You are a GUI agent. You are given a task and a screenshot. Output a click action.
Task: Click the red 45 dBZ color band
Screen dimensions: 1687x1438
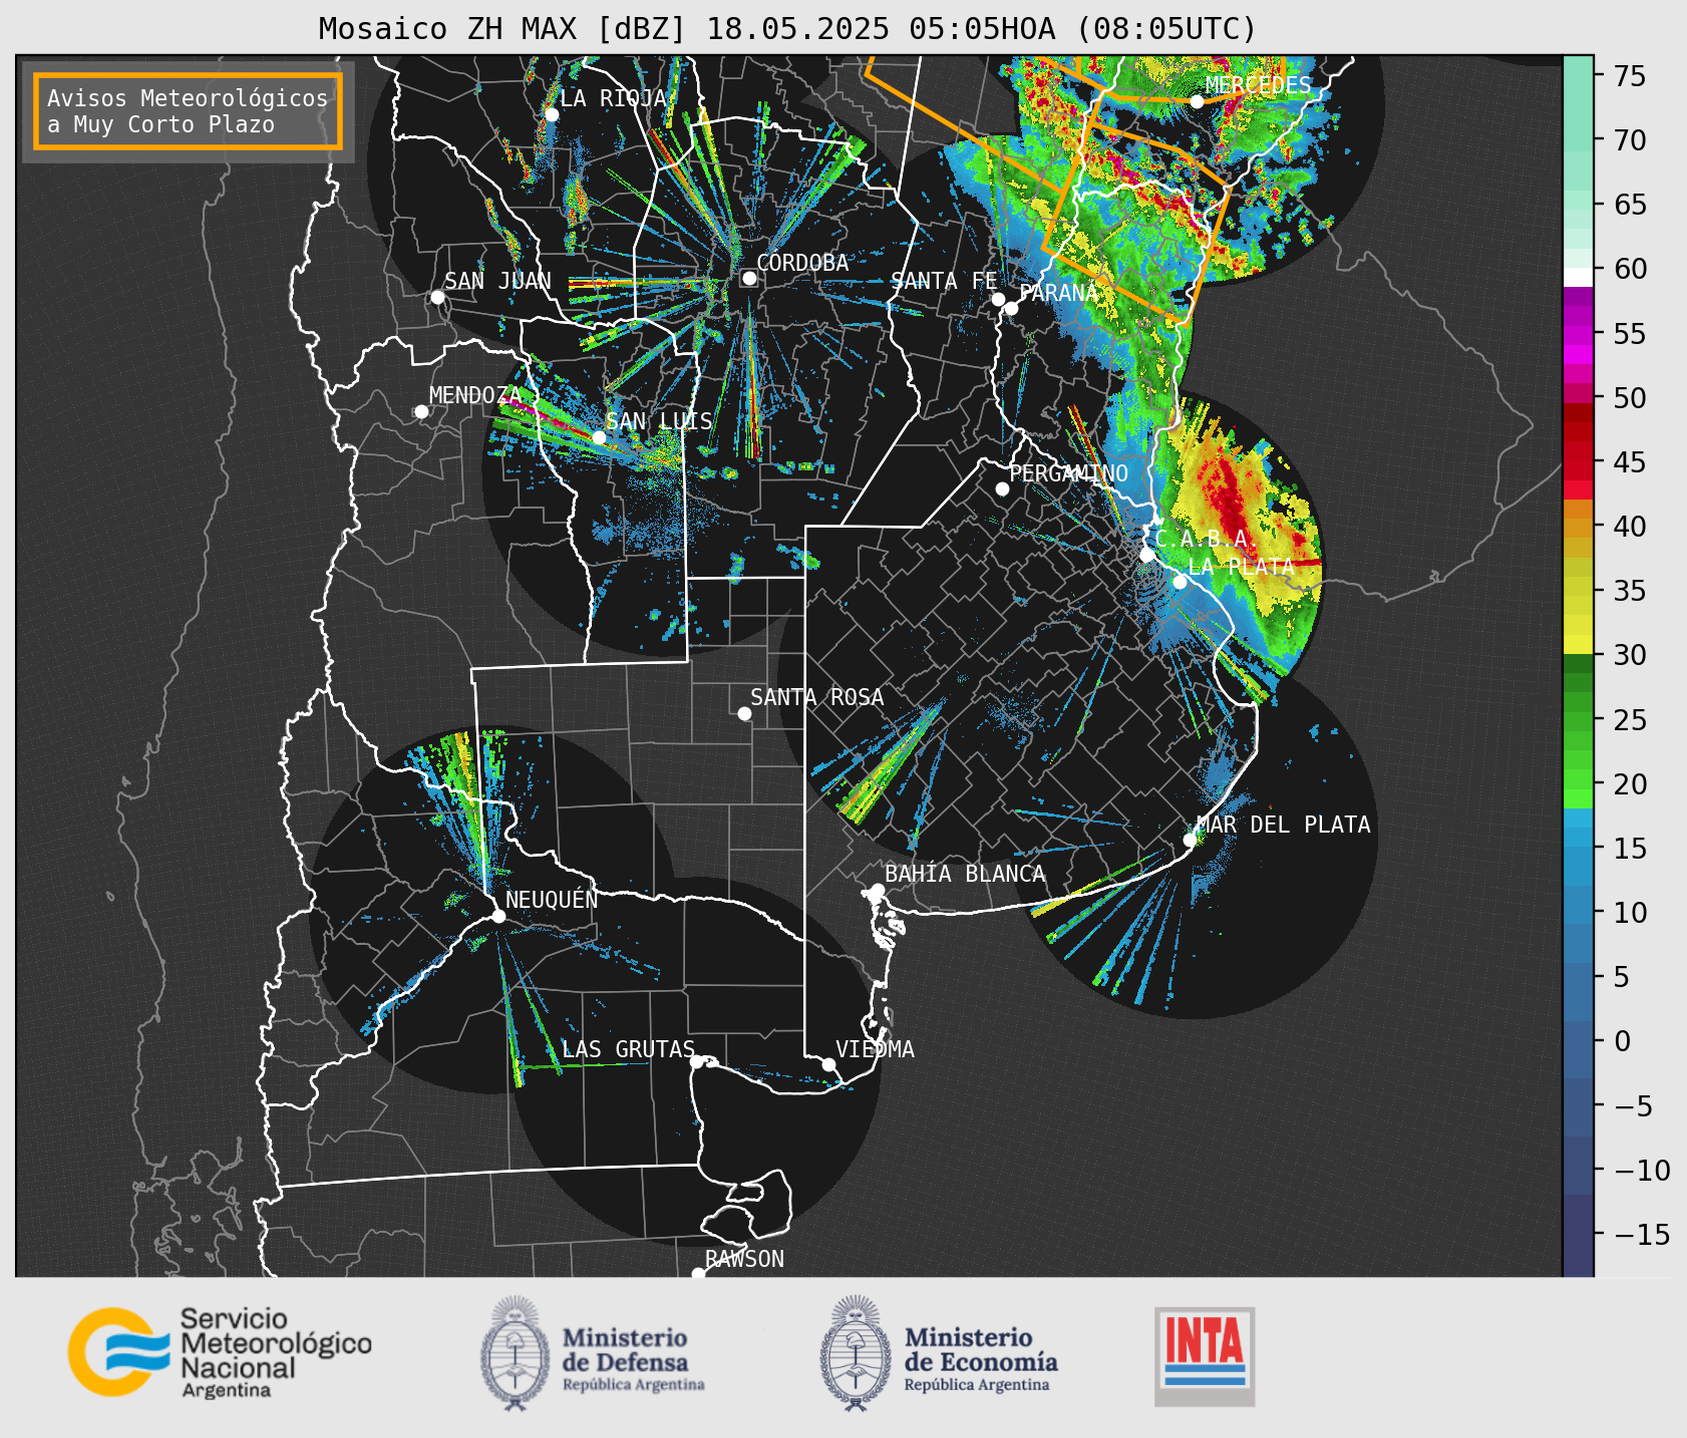(x=1578, y=463)
